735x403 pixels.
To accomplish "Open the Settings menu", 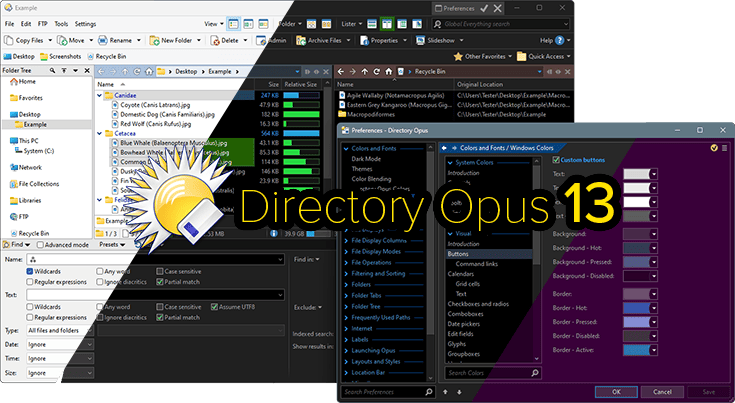I will pos(85,24).
